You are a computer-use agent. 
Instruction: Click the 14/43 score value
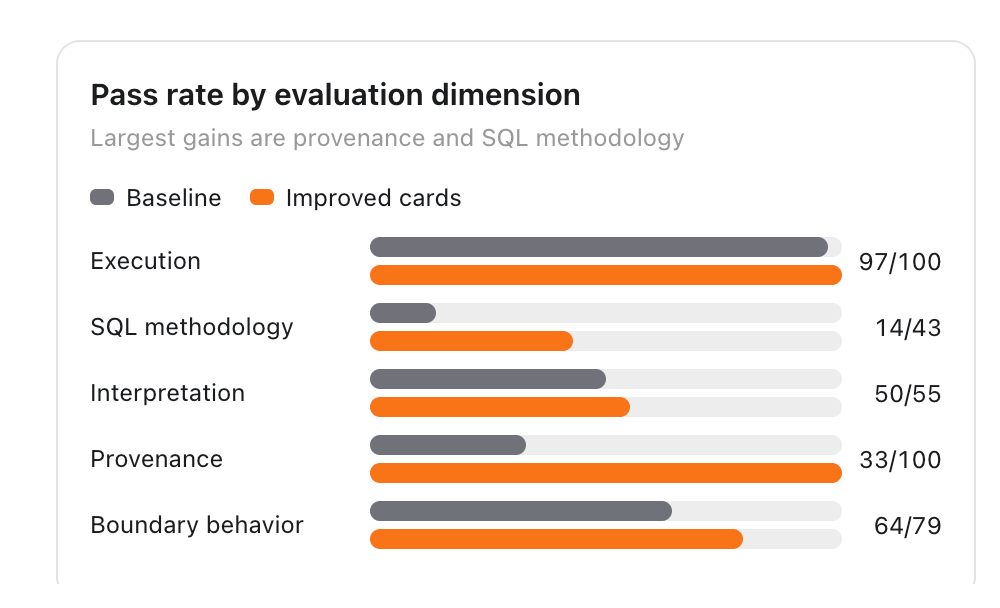908,327
